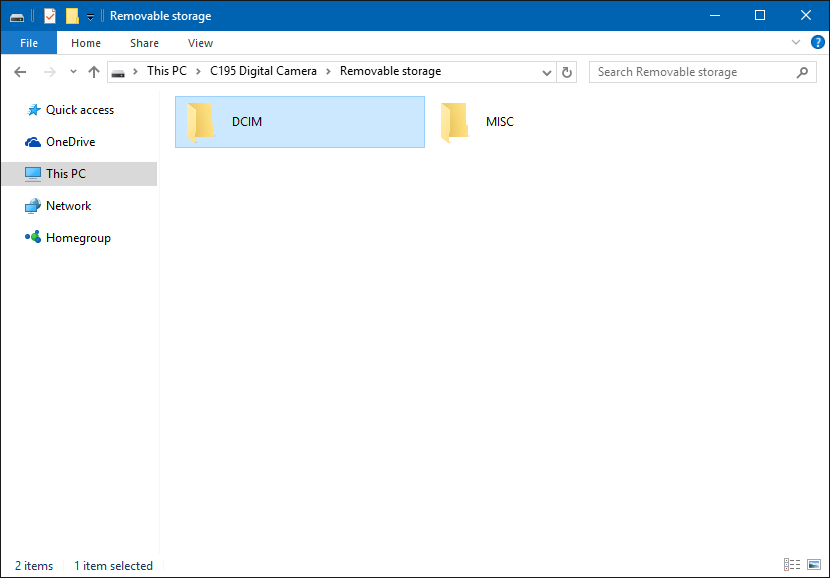
Task: Open Homegroup in navigation pane
Action: (x=79, y=238)
